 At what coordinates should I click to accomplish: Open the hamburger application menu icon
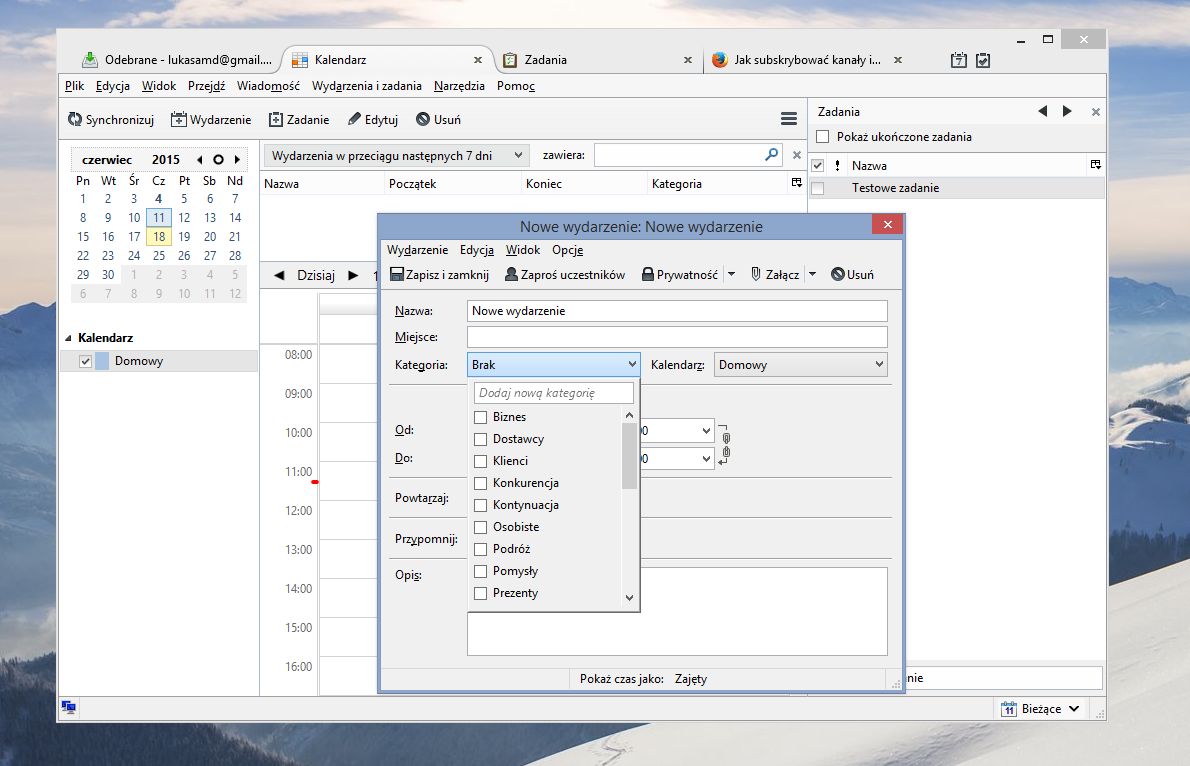point(789,119)
